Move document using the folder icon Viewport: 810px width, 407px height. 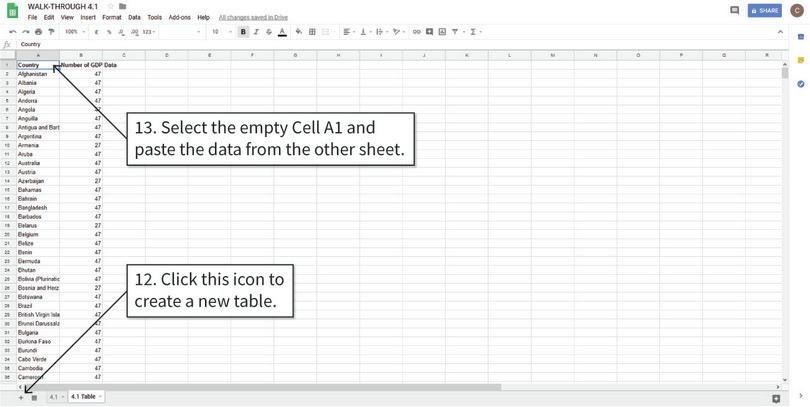click(x=122, y=6)
